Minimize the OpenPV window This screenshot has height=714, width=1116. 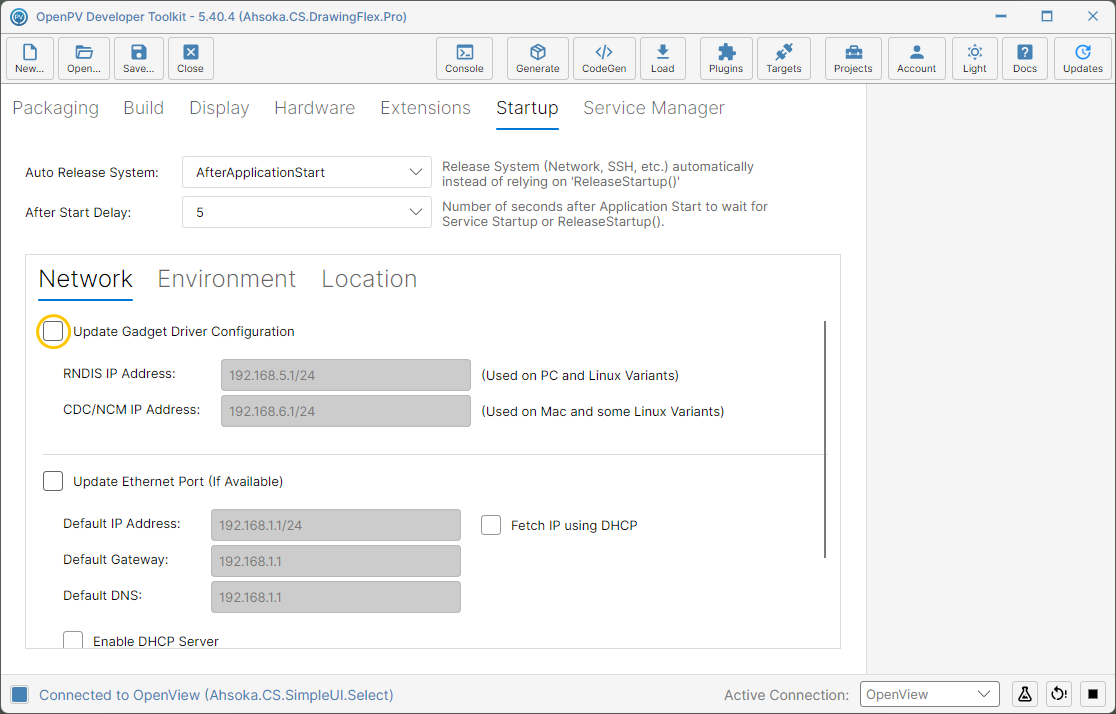(1001, 16)
